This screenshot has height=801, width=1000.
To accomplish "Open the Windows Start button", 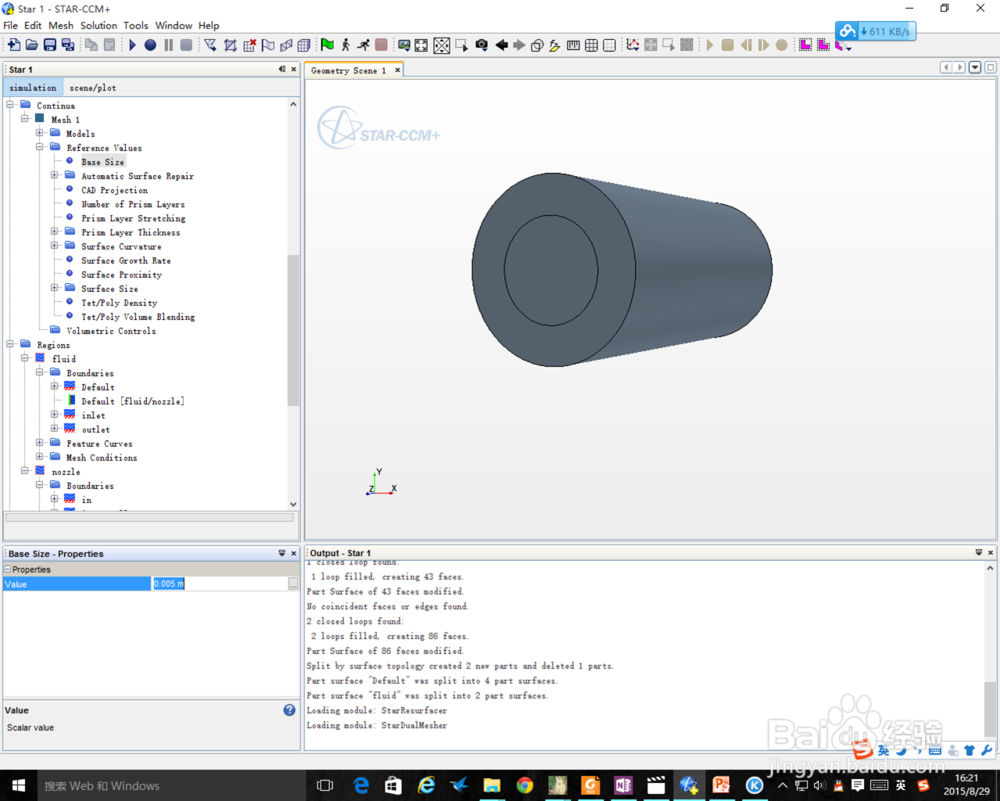I will [18, 786].
